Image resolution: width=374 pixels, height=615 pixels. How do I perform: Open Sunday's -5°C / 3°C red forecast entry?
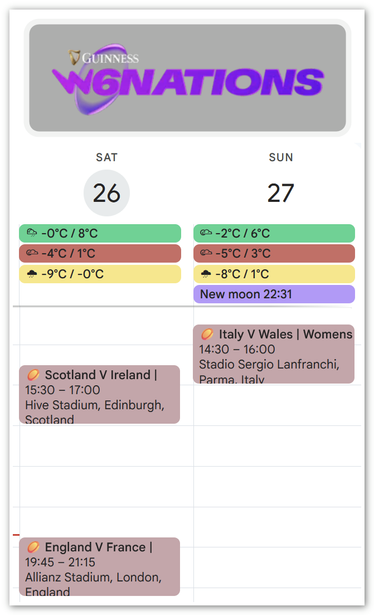click(274, 253)
